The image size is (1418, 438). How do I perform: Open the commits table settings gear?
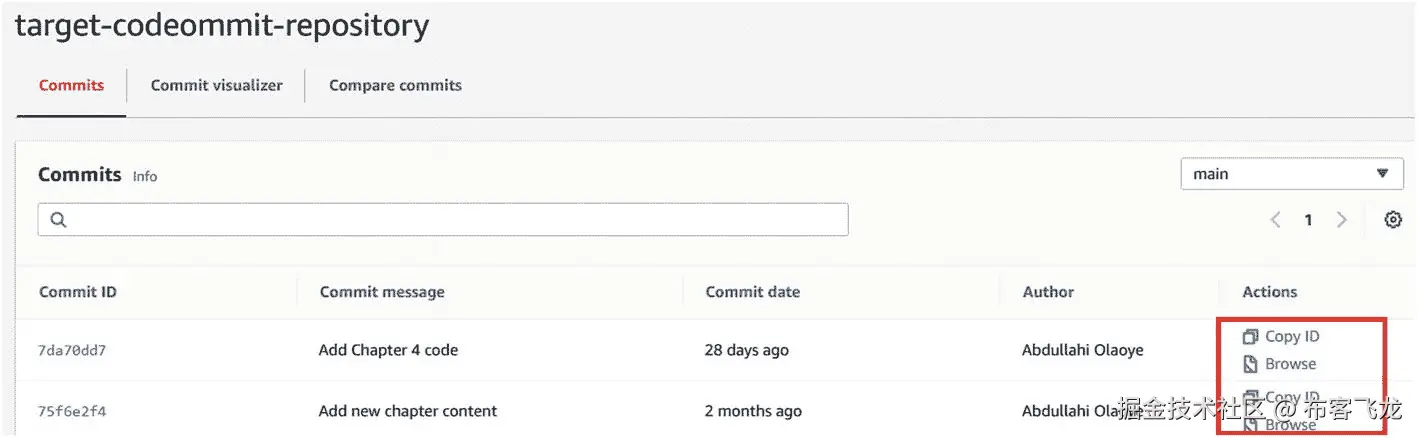pos(1393,220)
